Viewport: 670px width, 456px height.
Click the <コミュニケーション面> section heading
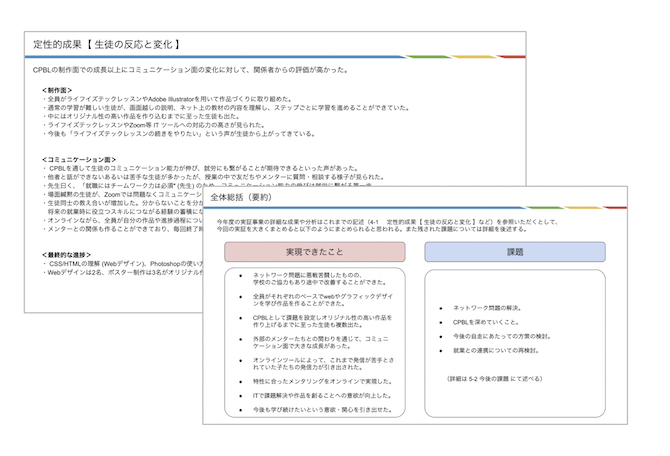click(79, 159)
